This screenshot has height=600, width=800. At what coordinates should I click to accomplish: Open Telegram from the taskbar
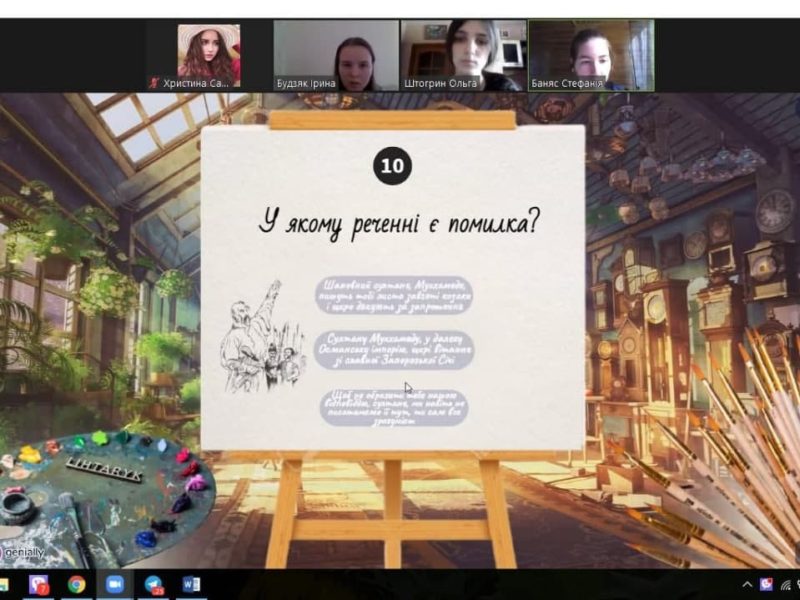click(x=153, y=584)
